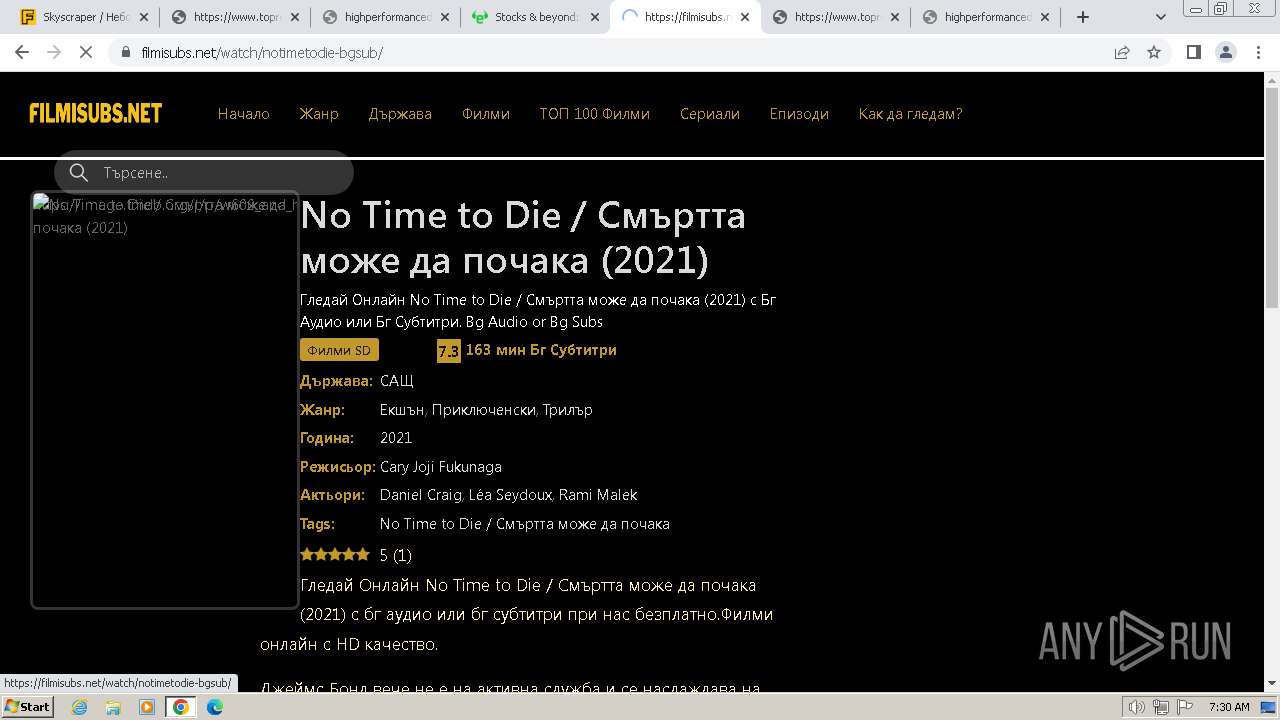
Task: Open the САЩ country link
Action: [x=396, y=381]
